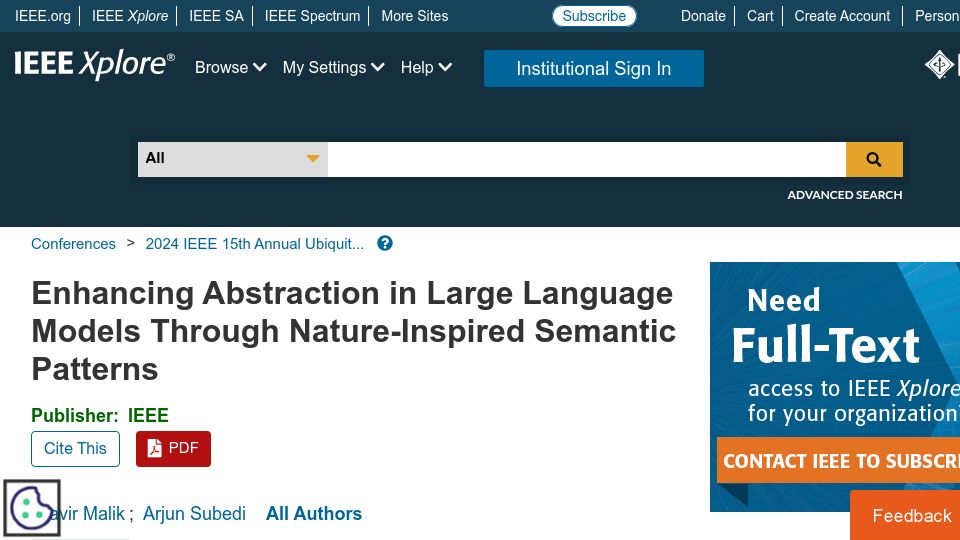Click the Publisher: IEEE label
960x540 pixels.
[100, 415]
